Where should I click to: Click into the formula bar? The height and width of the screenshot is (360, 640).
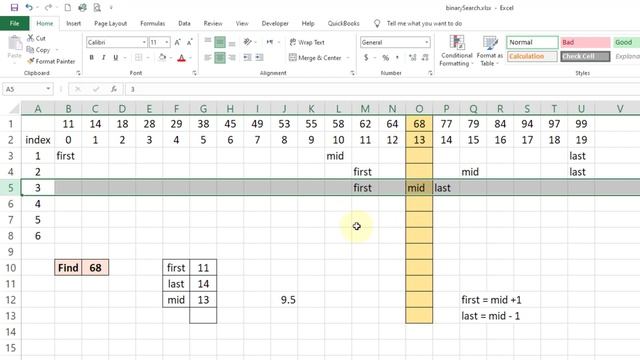tap(382, 89)
